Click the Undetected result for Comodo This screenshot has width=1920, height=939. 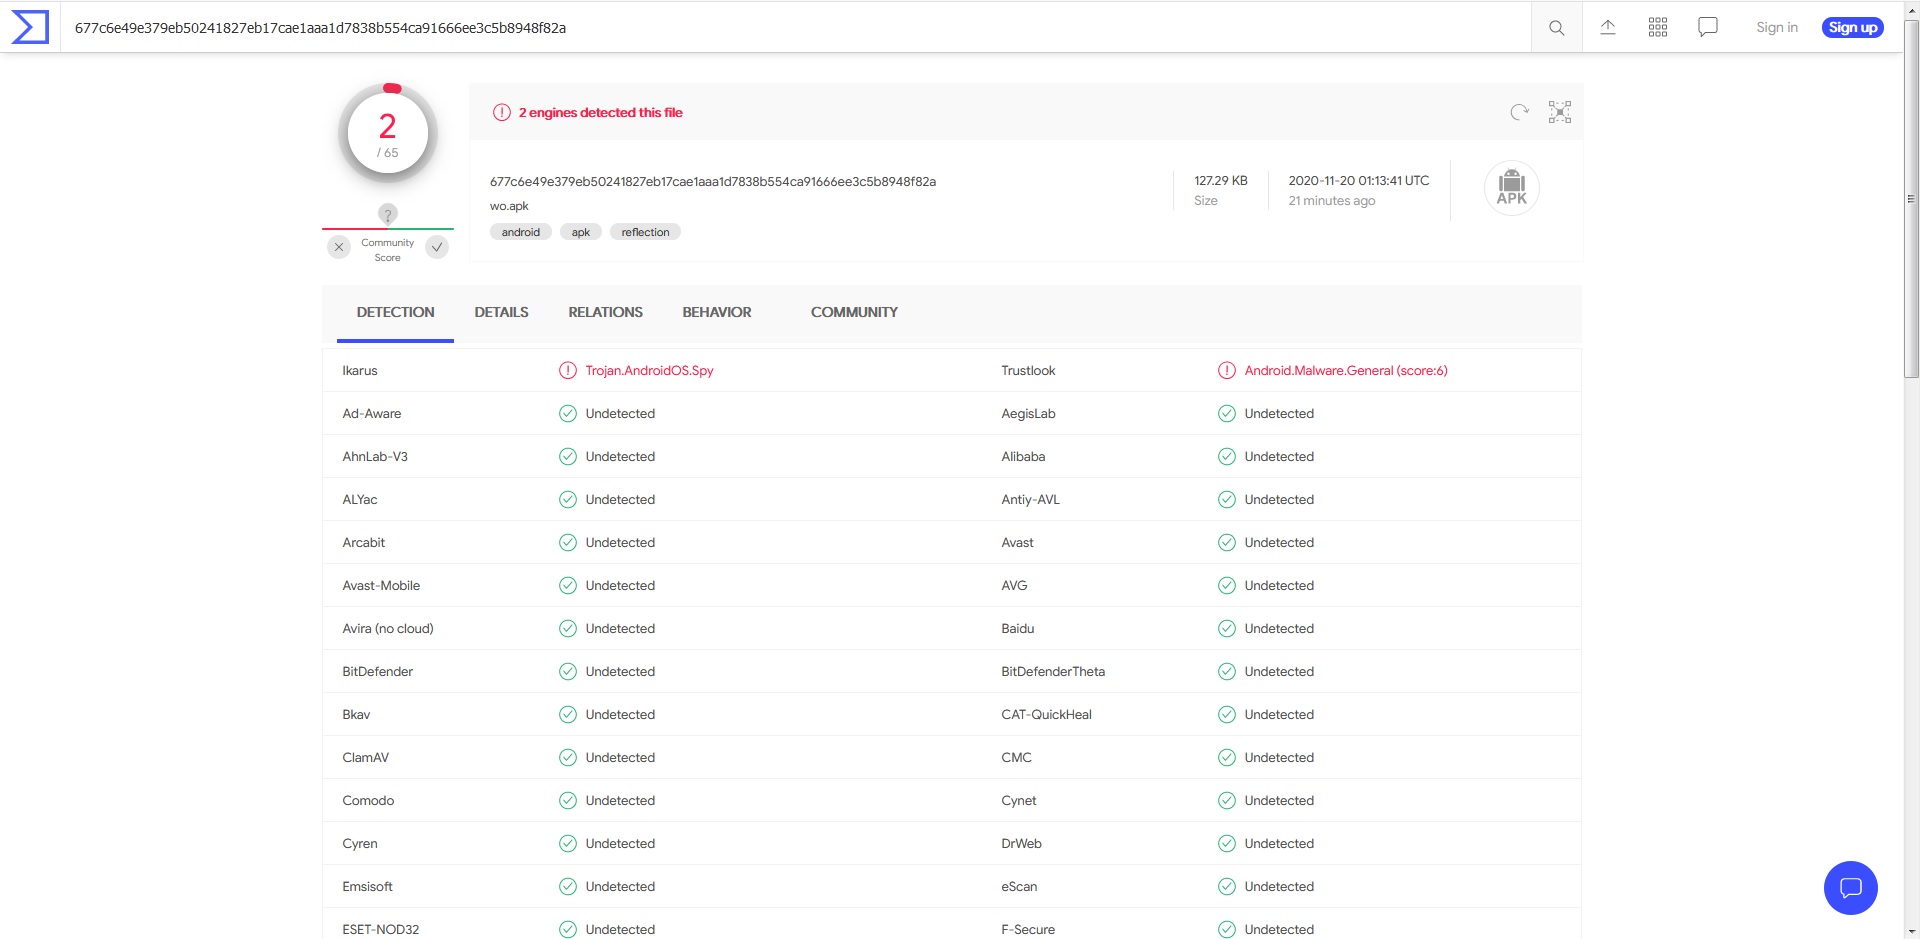(620, 801)
